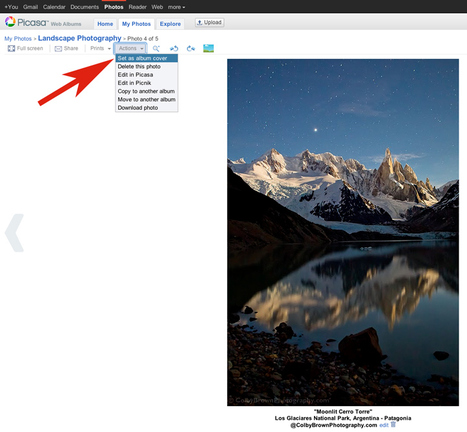Viewport: 467px width, 432px height.
Task: Choose Copy to another album
Action: pos(147,91)
